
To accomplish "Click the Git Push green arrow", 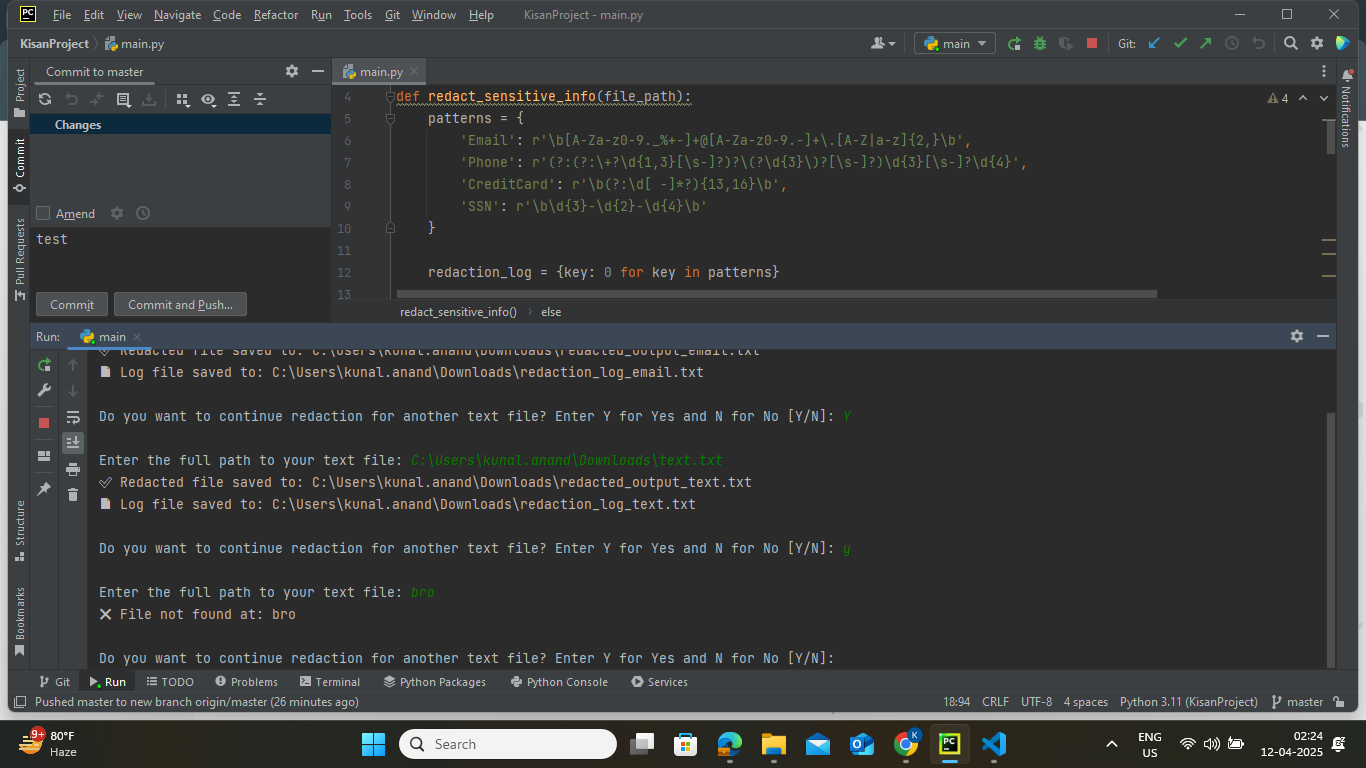I will click(1206, 44).
